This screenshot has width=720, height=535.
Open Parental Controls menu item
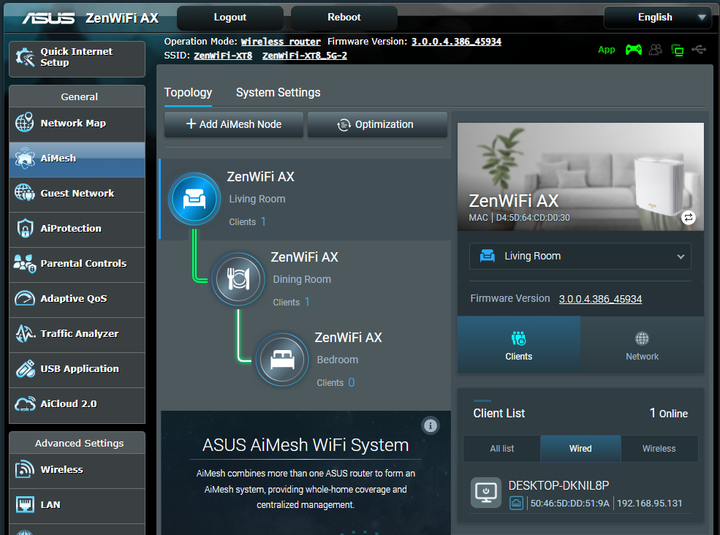pos(77,264)
